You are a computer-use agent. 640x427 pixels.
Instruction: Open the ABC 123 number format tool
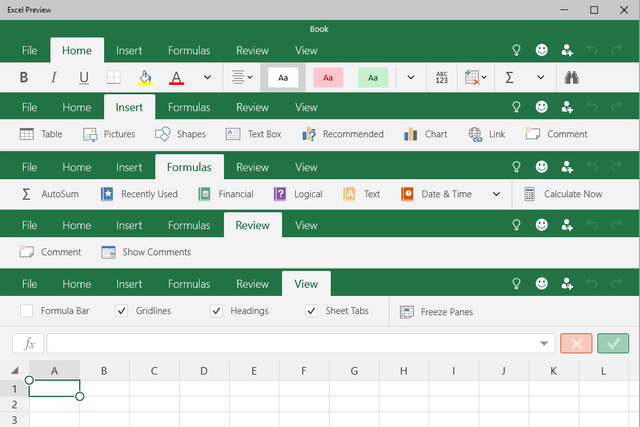442,77
